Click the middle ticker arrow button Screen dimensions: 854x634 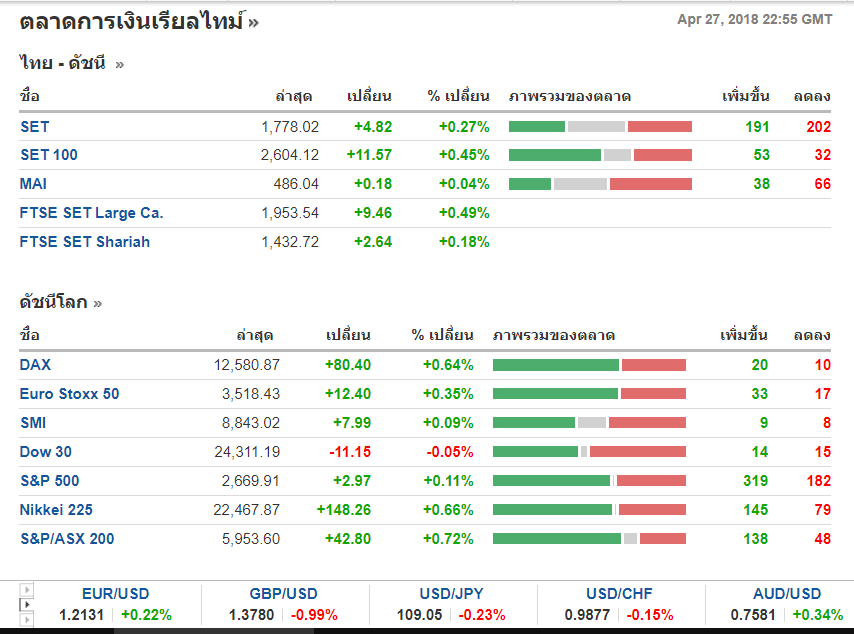27,606
